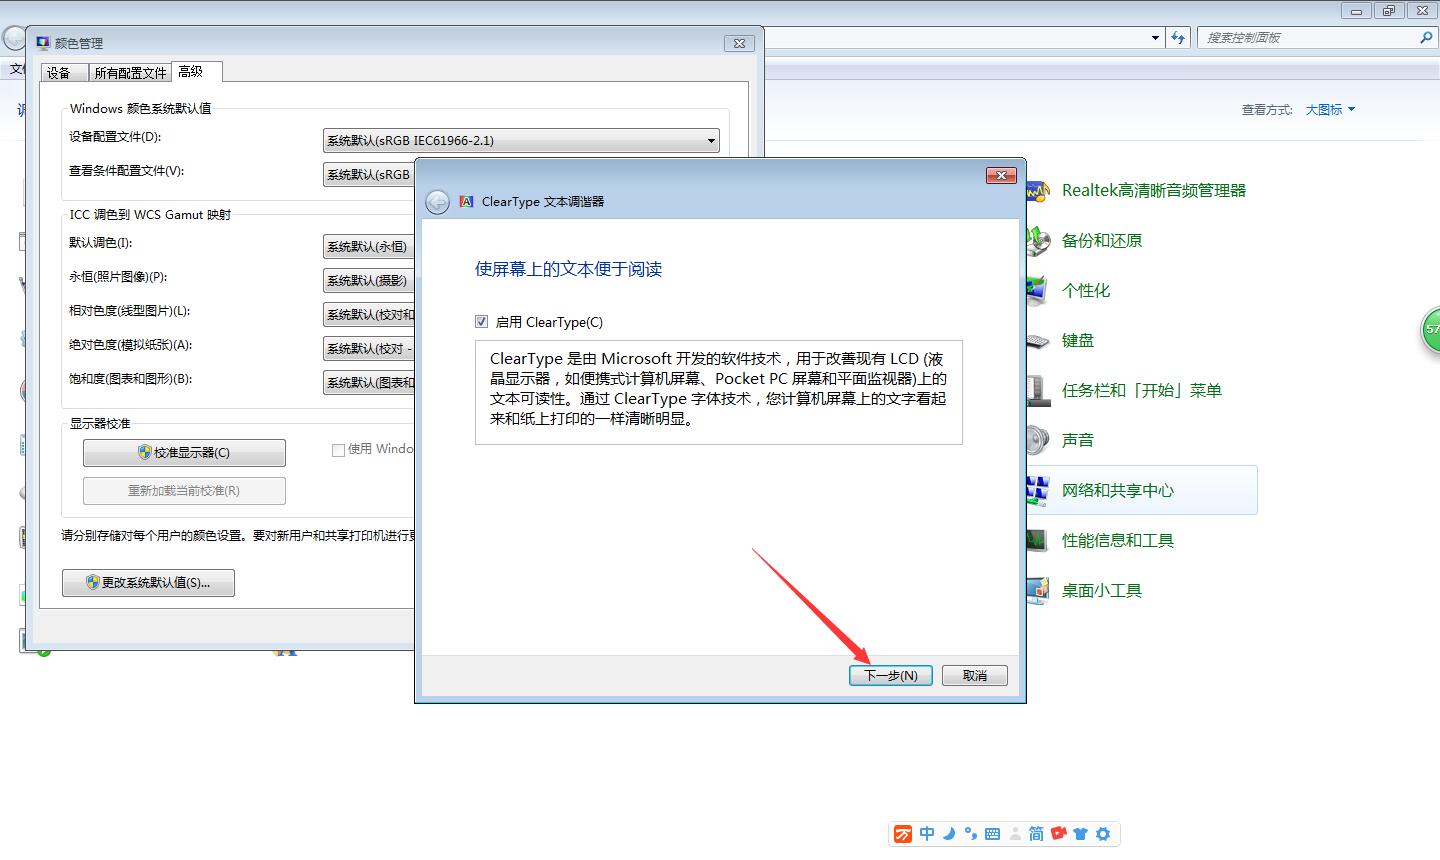
Task: Open the 性能信息和工具 icon
Action: 1037,540
